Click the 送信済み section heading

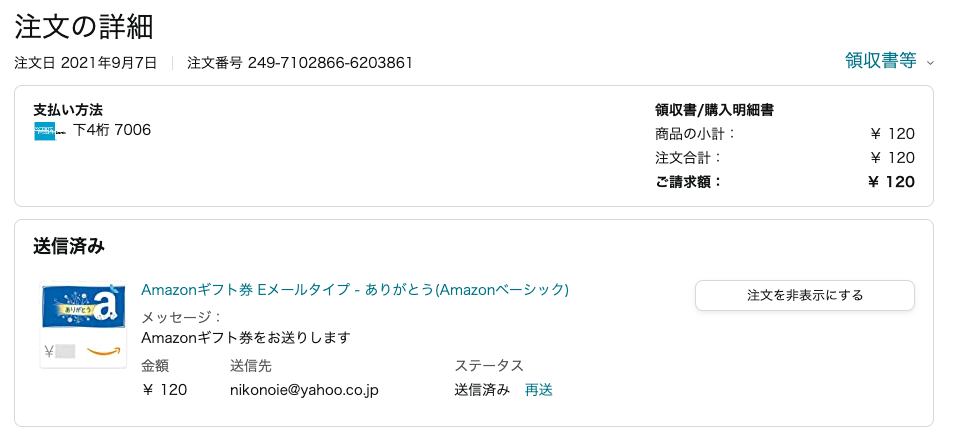coord(69,246)
